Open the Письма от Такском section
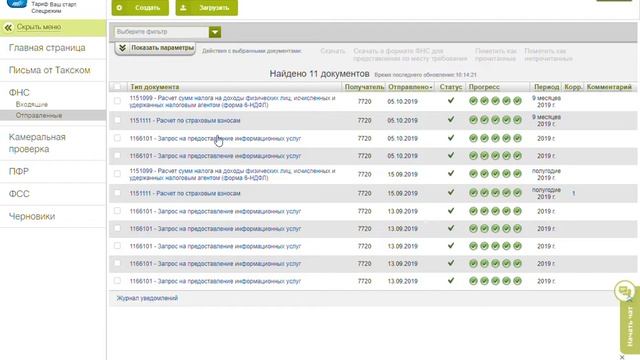 pos(49,70)
